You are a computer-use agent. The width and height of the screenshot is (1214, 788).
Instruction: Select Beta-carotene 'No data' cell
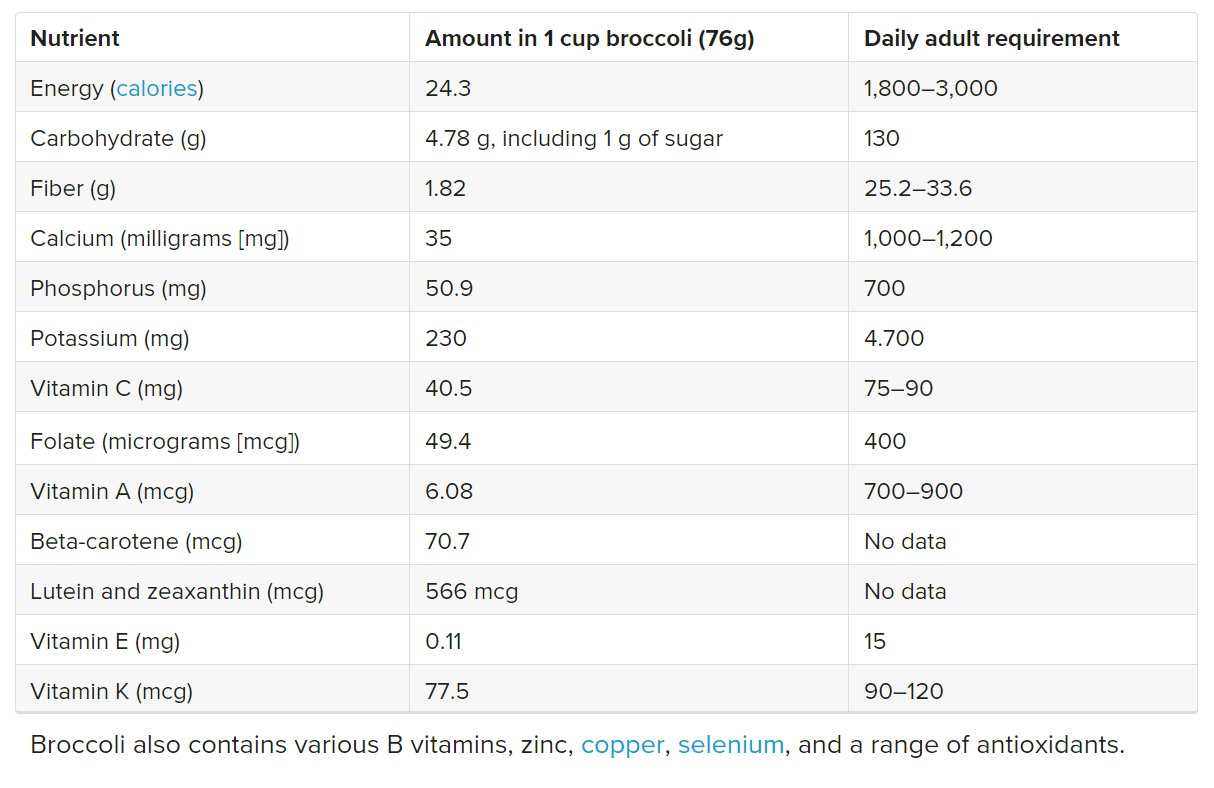coord(905,541)
